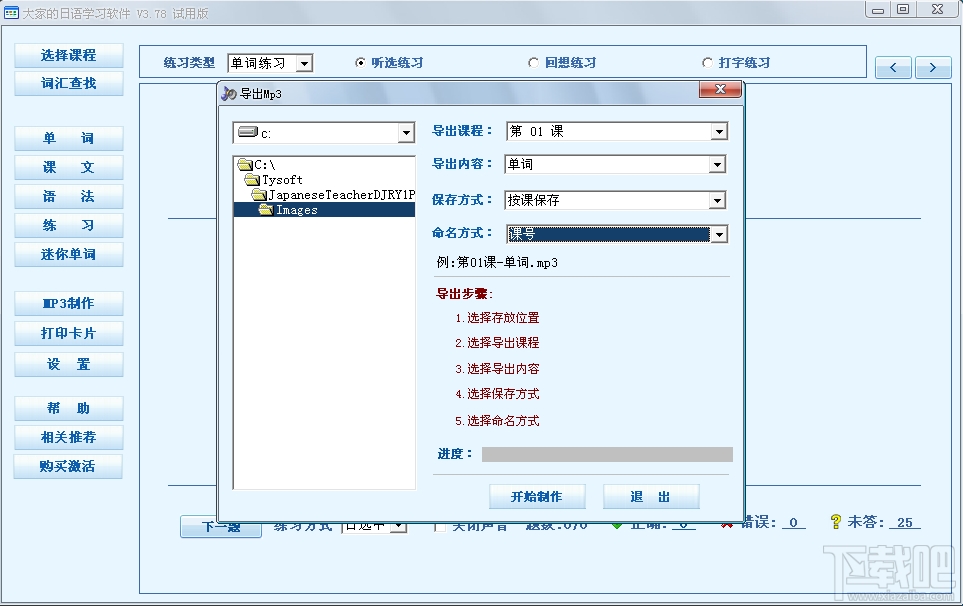Open the 练习类型 dropdown
963x606 pixels.
point(304,63)
